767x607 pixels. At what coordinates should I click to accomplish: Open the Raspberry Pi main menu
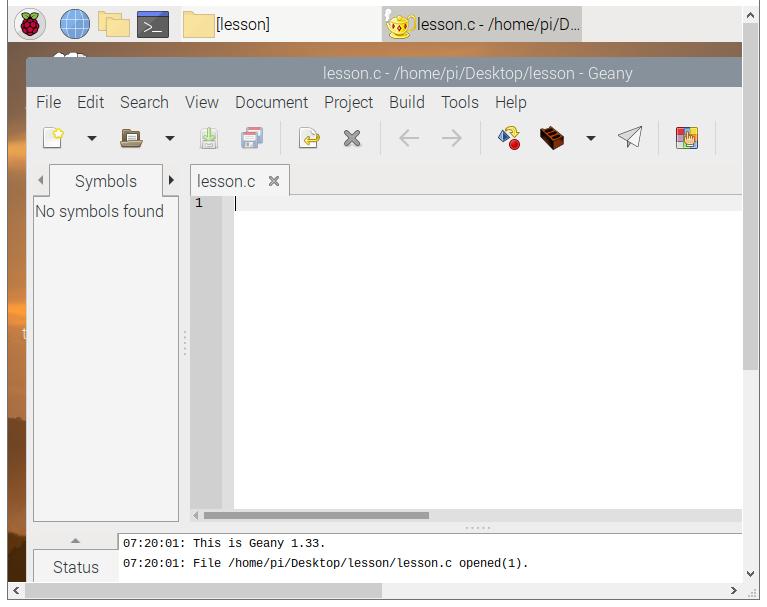[30, 23]
